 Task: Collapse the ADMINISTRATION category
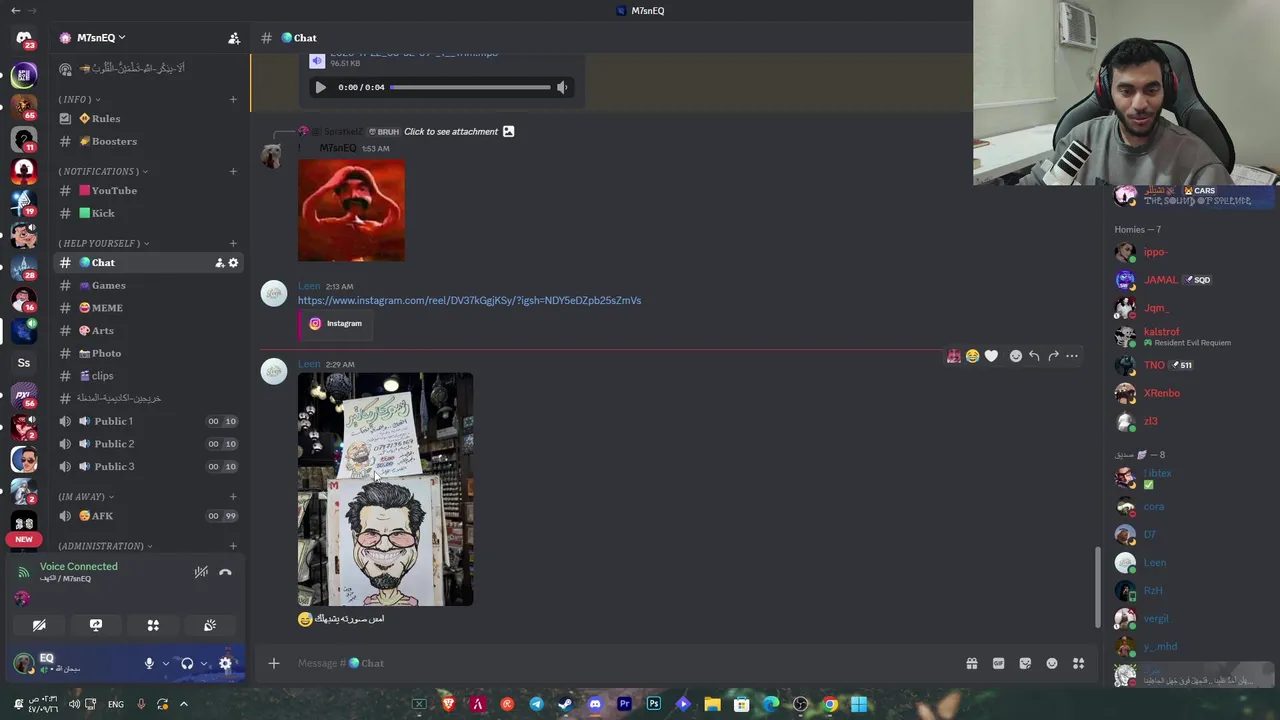coord(105,546)
